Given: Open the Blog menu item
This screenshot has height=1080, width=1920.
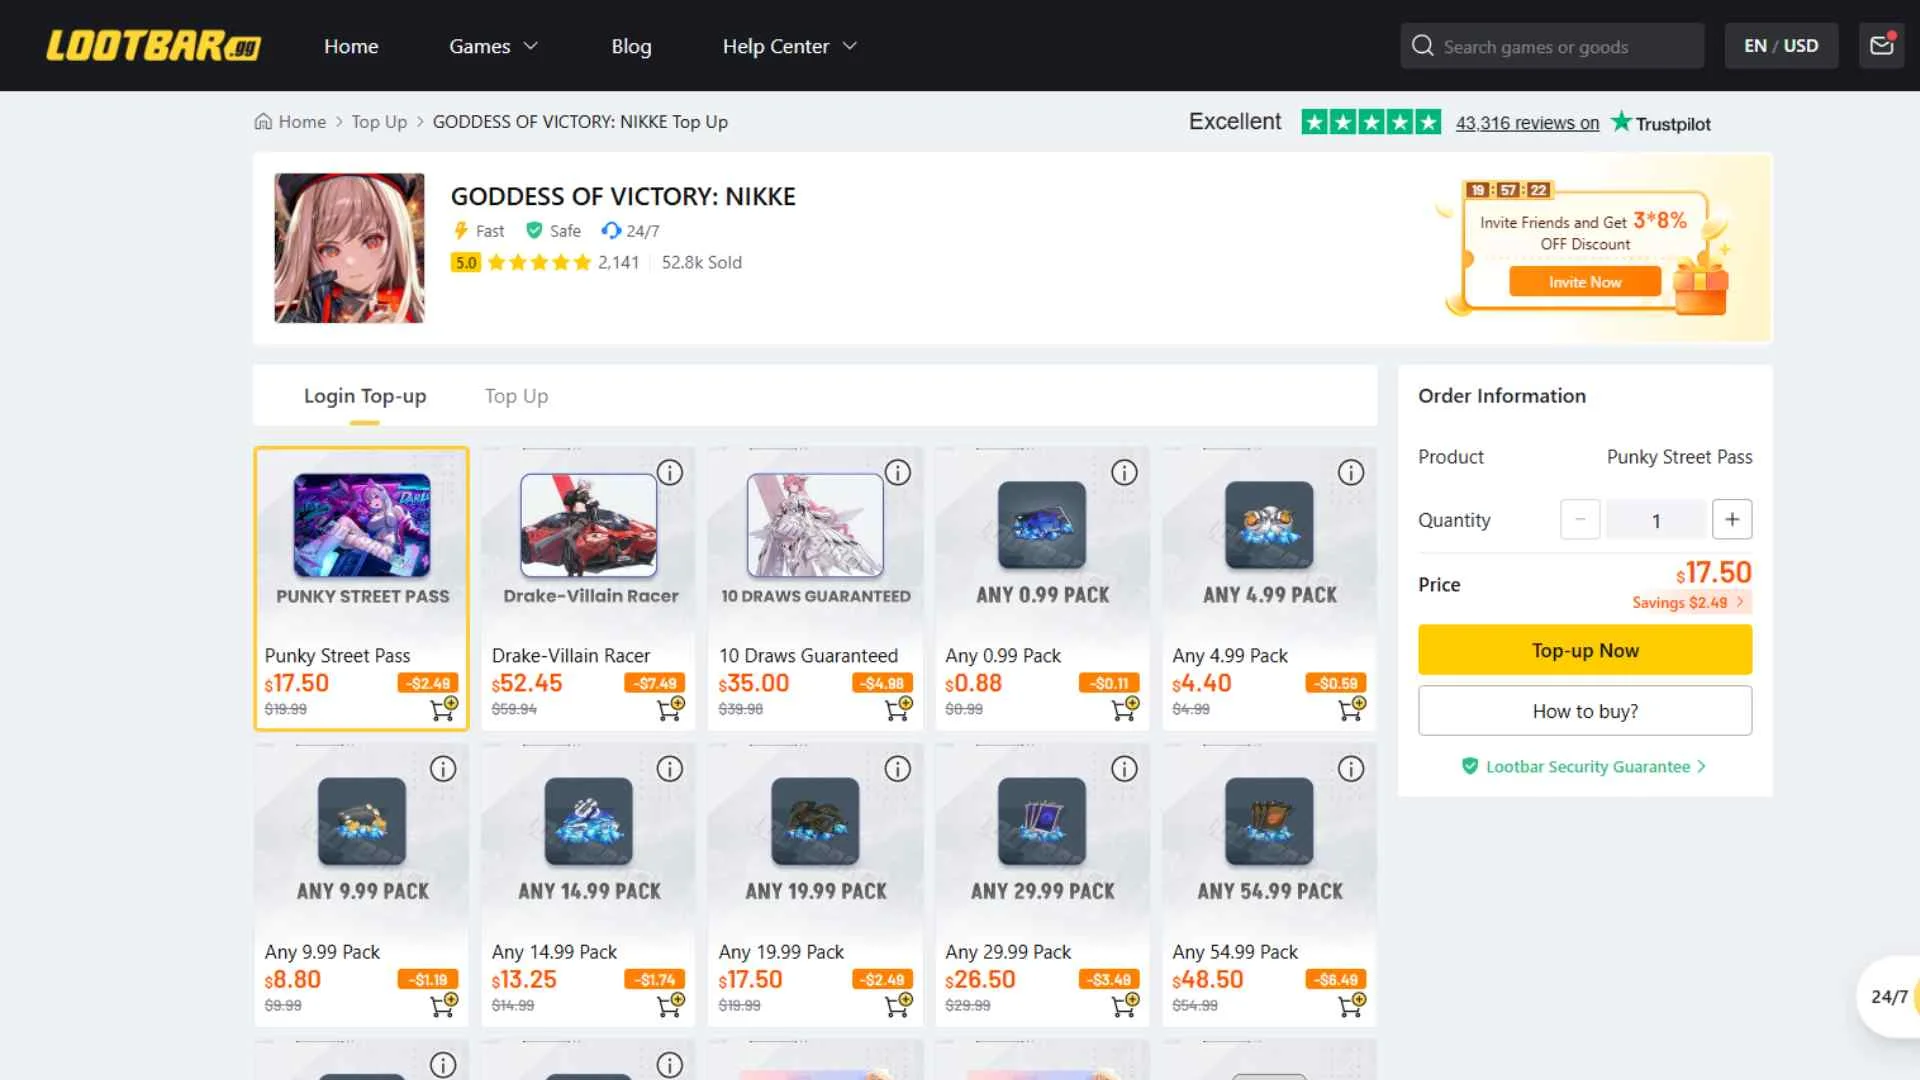Looking at the screenshot, I should [x=631, y=46].
